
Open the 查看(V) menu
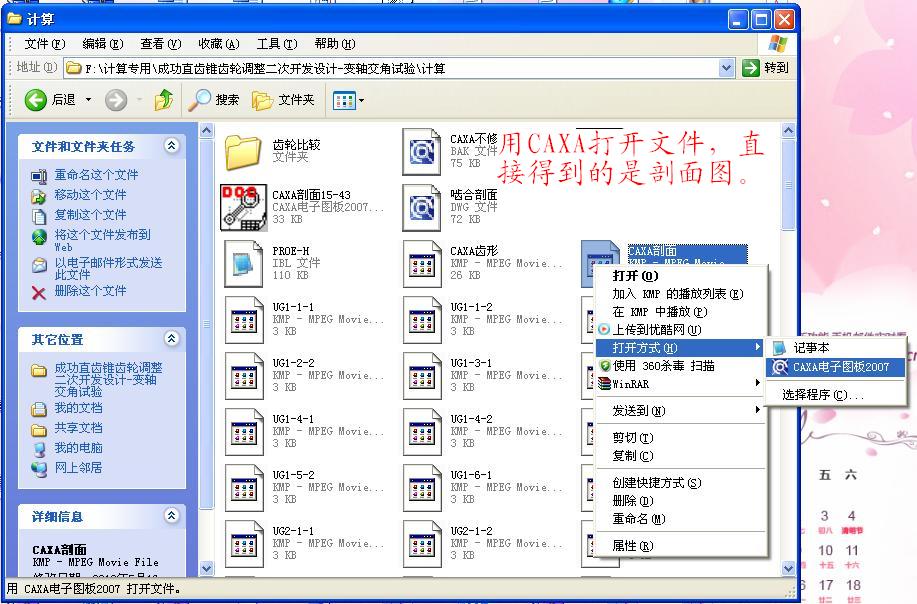[161, 44]
